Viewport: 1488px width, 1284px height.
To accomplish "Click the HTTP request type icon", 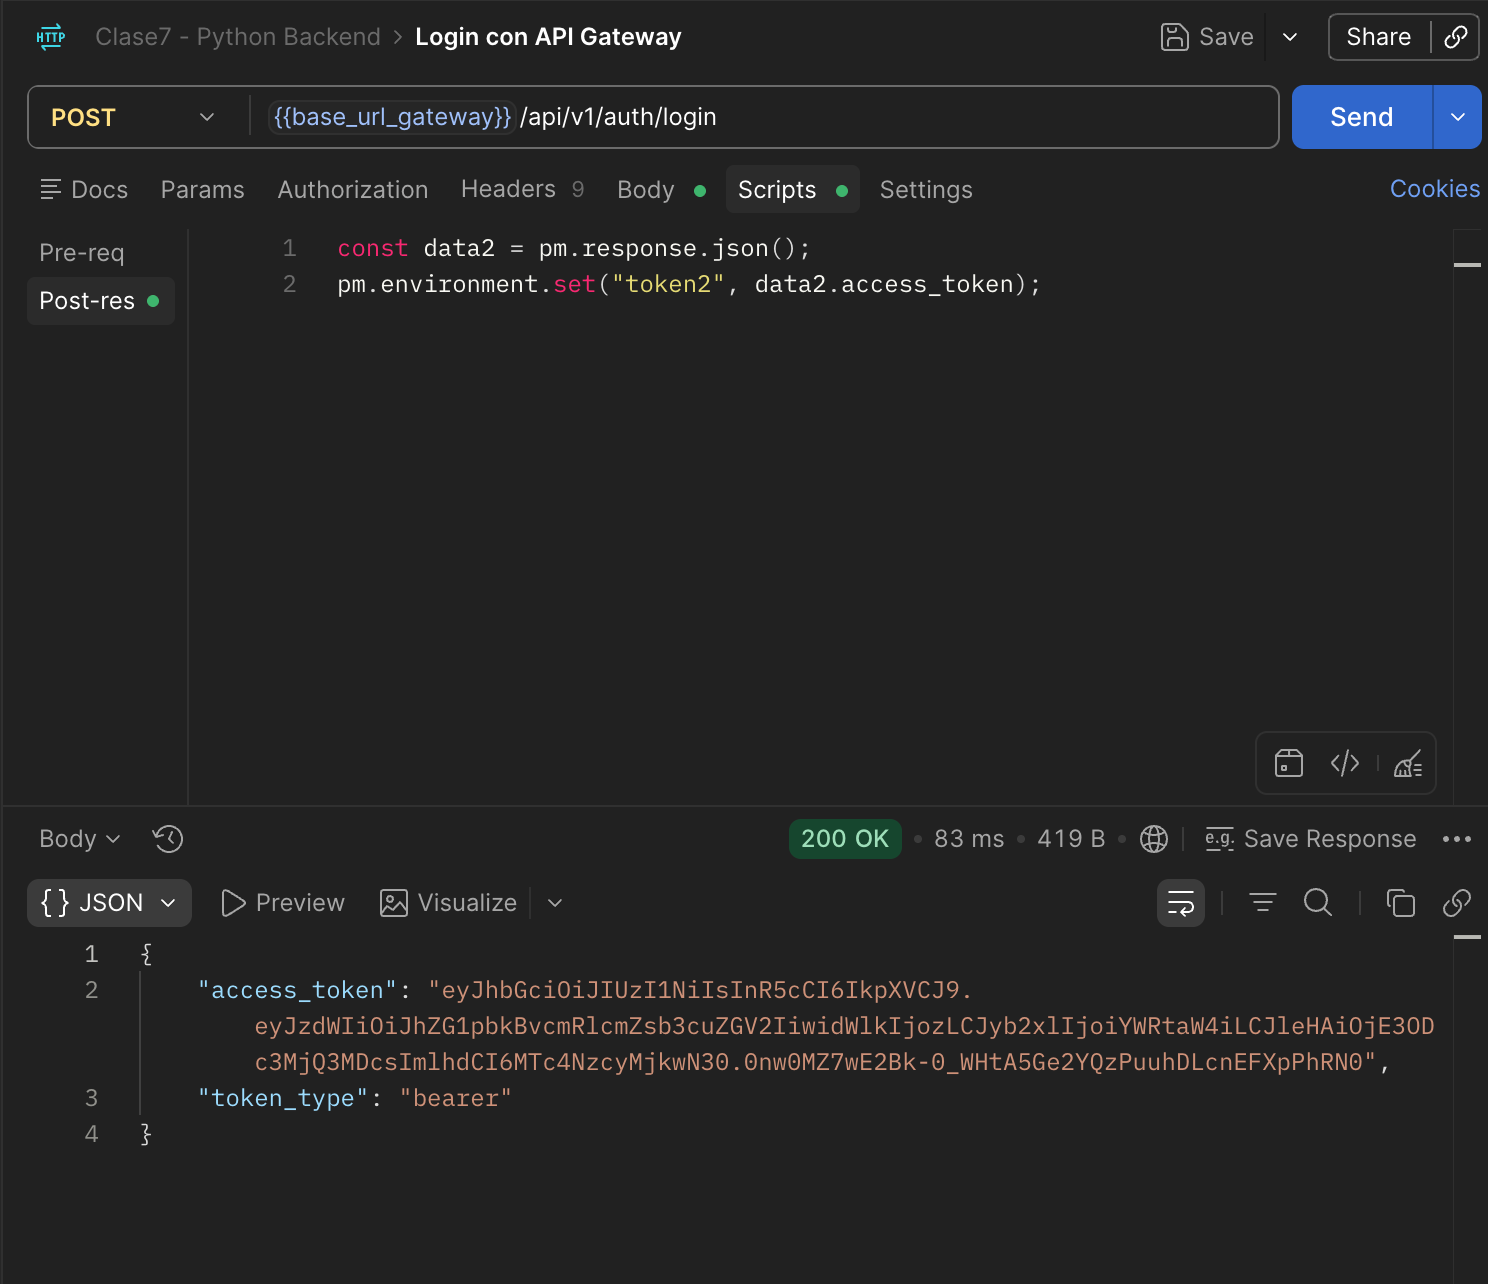I will click(x=50, y=37).
